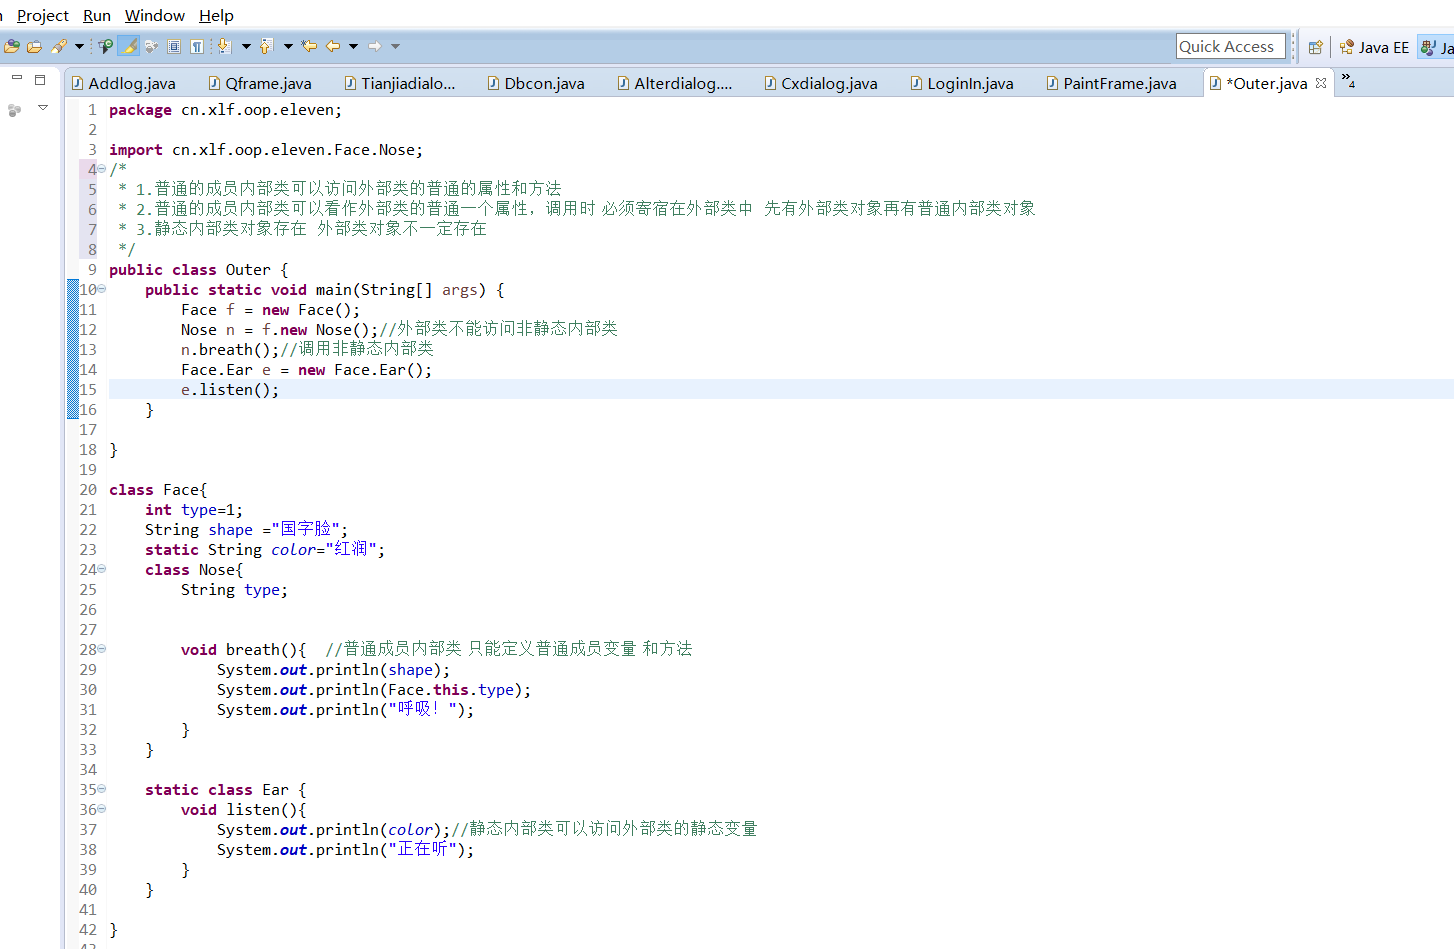The width and height of the screenshot is (1454, 949).
Task: Collapse the Nose class at line 24
Action: point(101,569)
